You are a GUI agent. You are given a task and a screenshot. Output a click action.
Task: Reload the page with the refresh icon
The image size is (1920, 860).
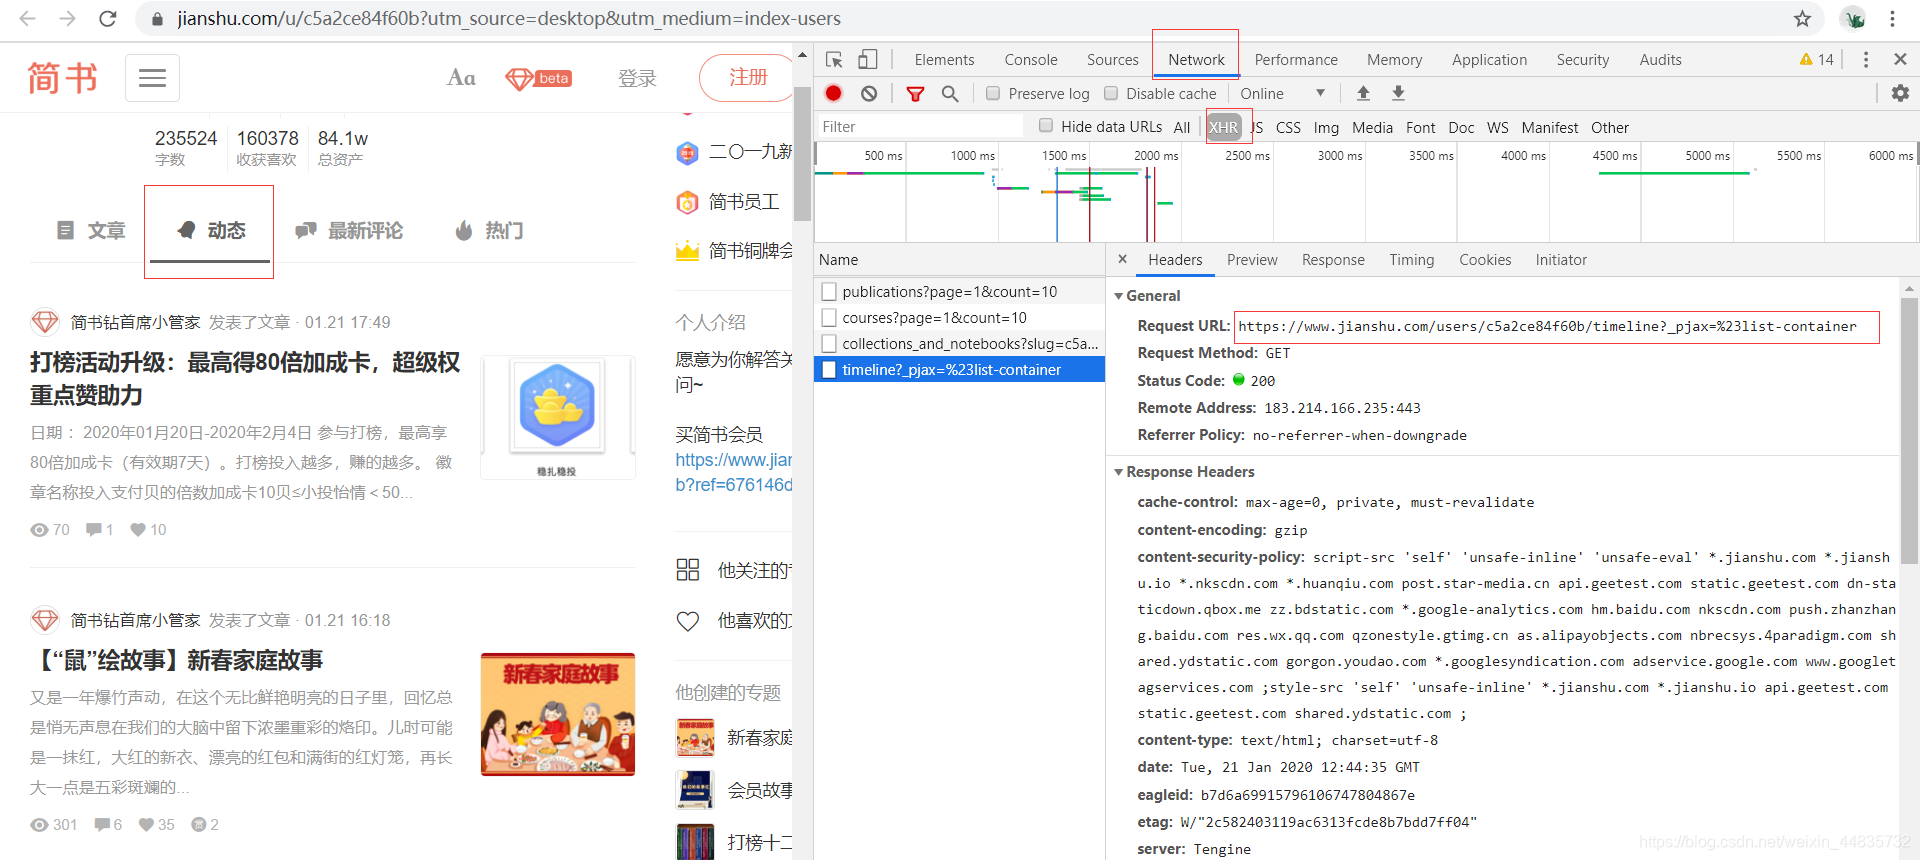tap(108, 18)
